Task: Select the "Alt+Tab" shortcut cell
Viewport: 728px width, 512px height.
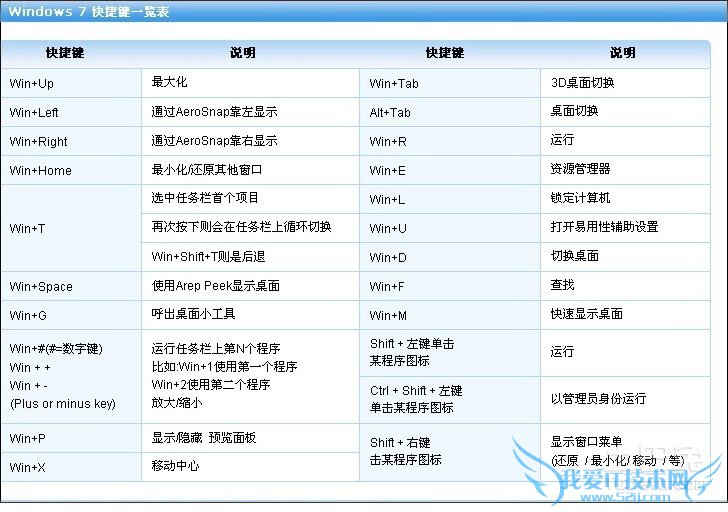Action: [x=450, y=112]
